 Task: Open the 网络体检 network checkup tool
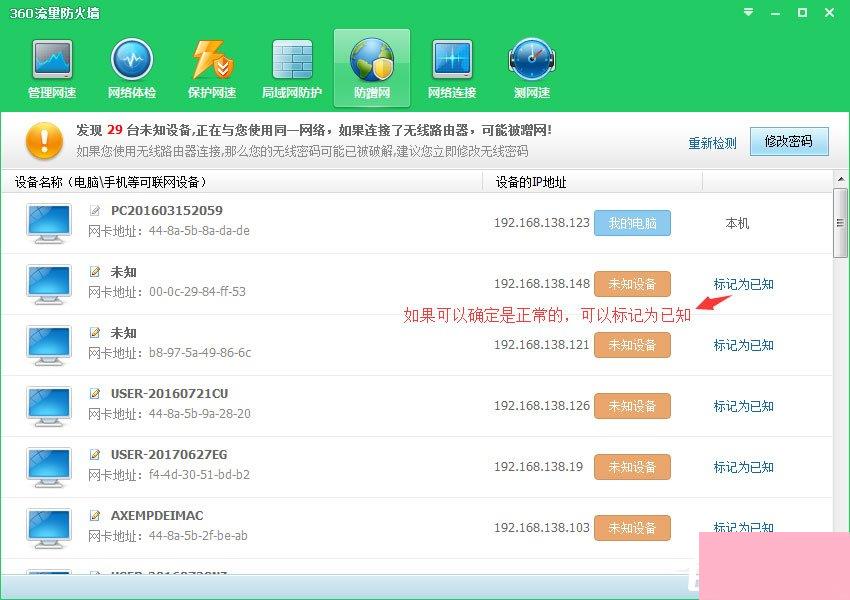(x=132, y=69)
